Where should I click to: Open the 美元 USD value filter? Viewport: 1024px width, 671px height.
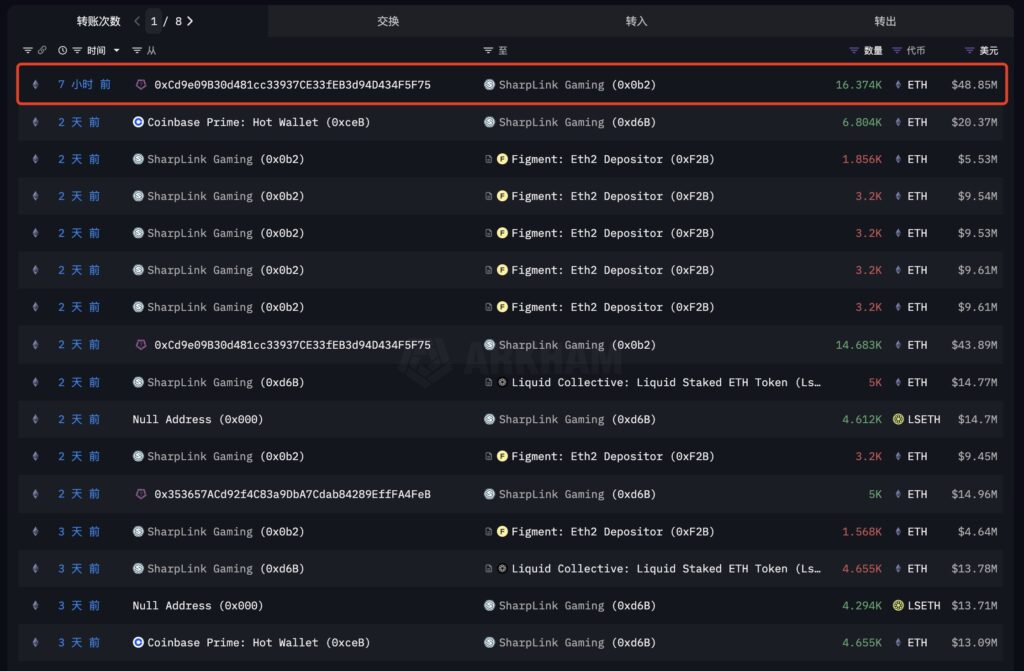[969, 50]
